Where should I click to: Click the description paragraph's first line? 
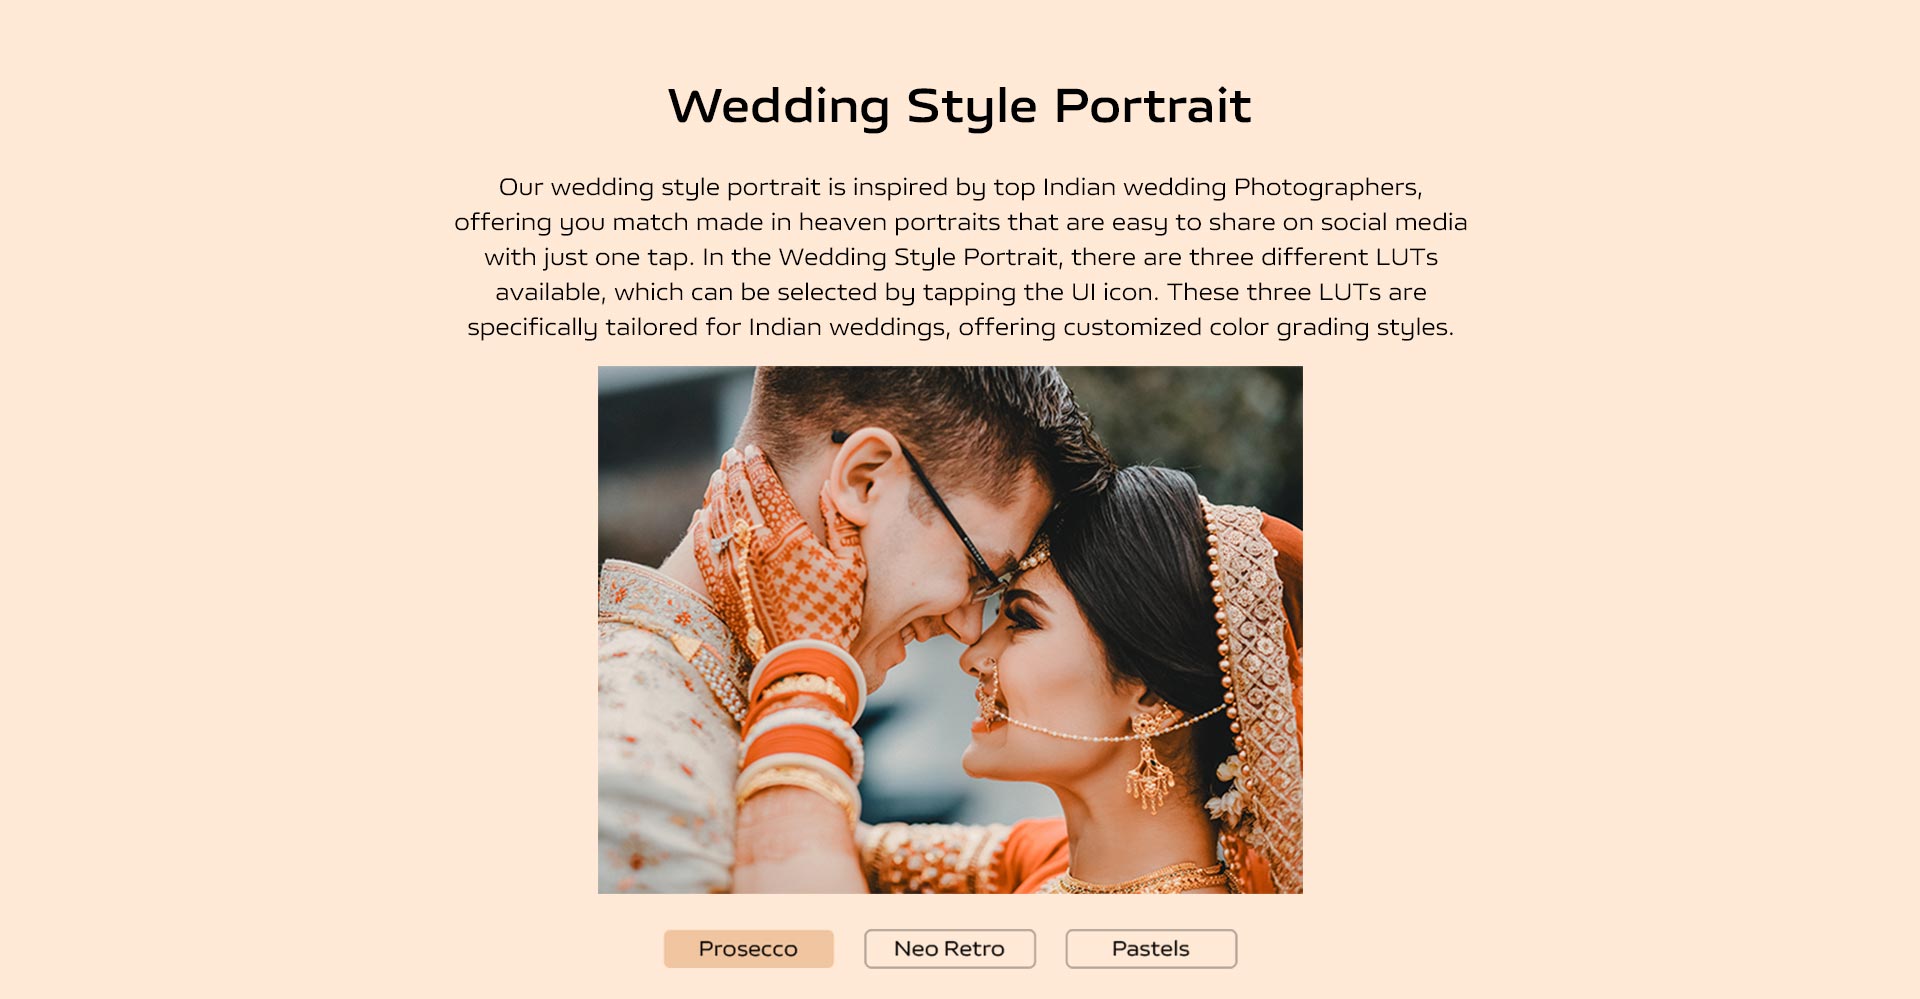960,187
